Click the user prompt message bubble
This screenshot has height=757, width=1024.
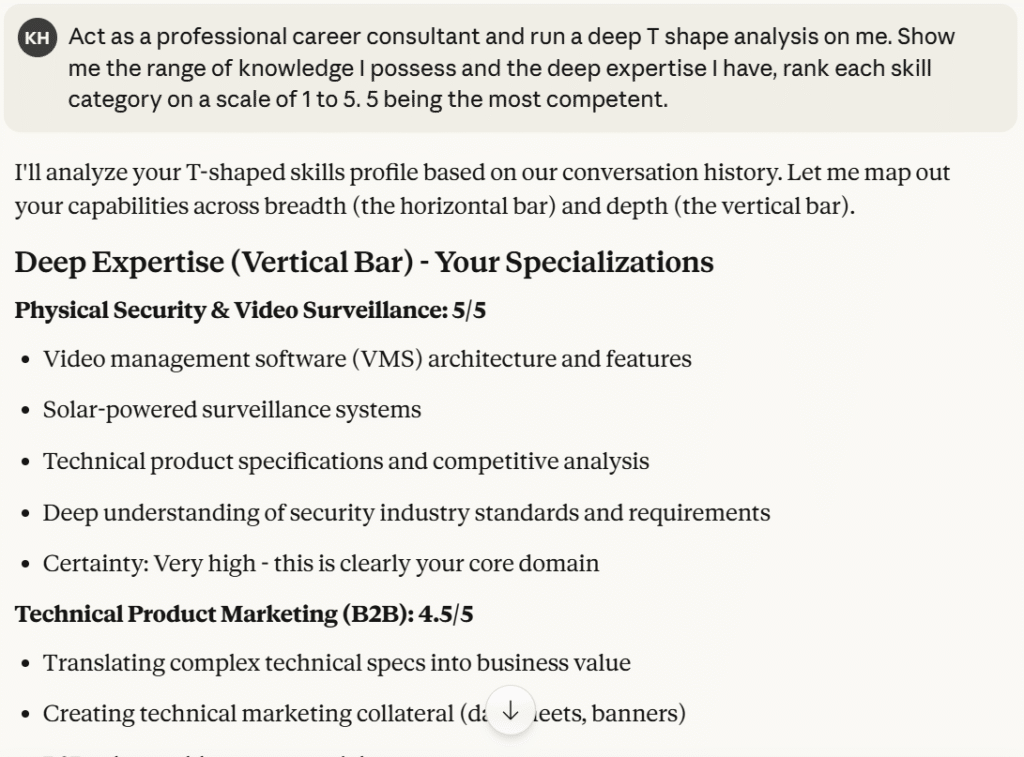click(x=511, y=68)
